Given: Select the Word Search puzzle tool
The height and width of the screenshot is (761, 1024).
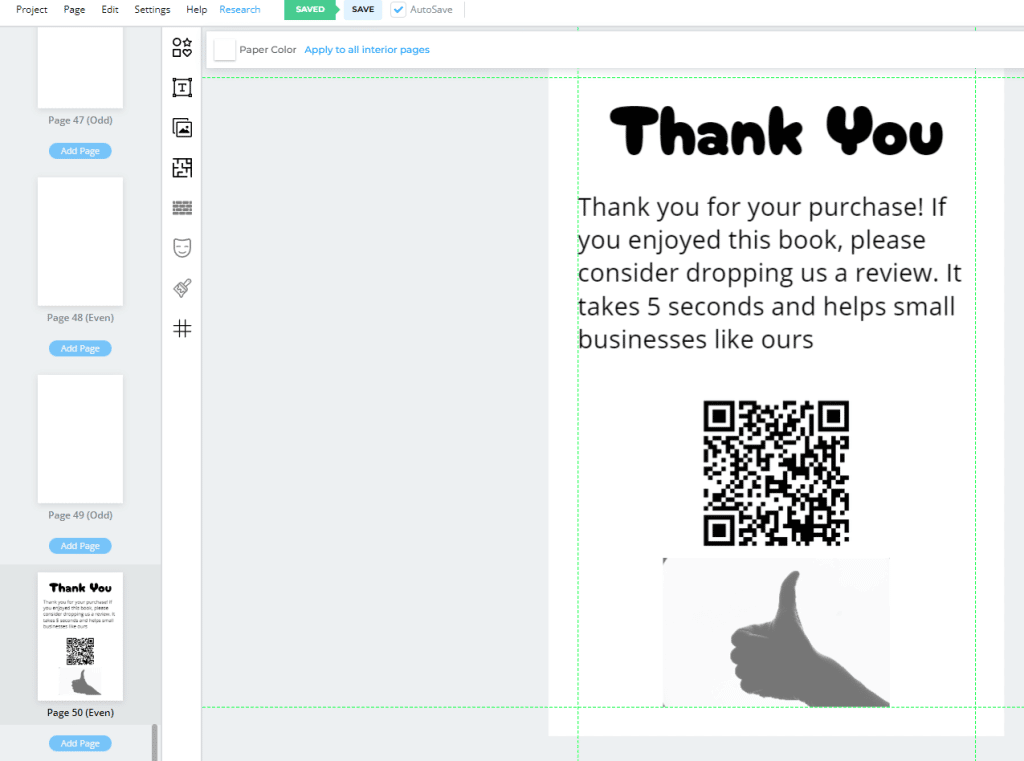Looking at the screenshot, I should pyautogui.click(x=181, y=207).
